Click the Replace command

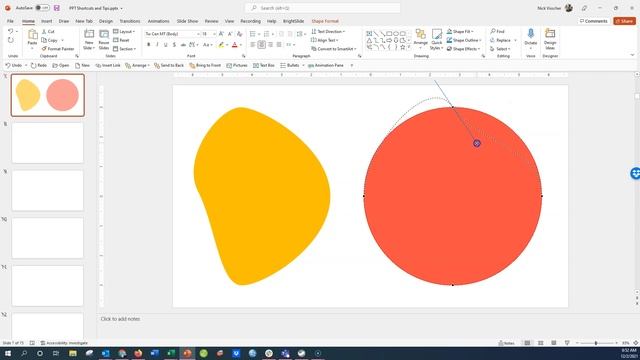coord(500,40)
